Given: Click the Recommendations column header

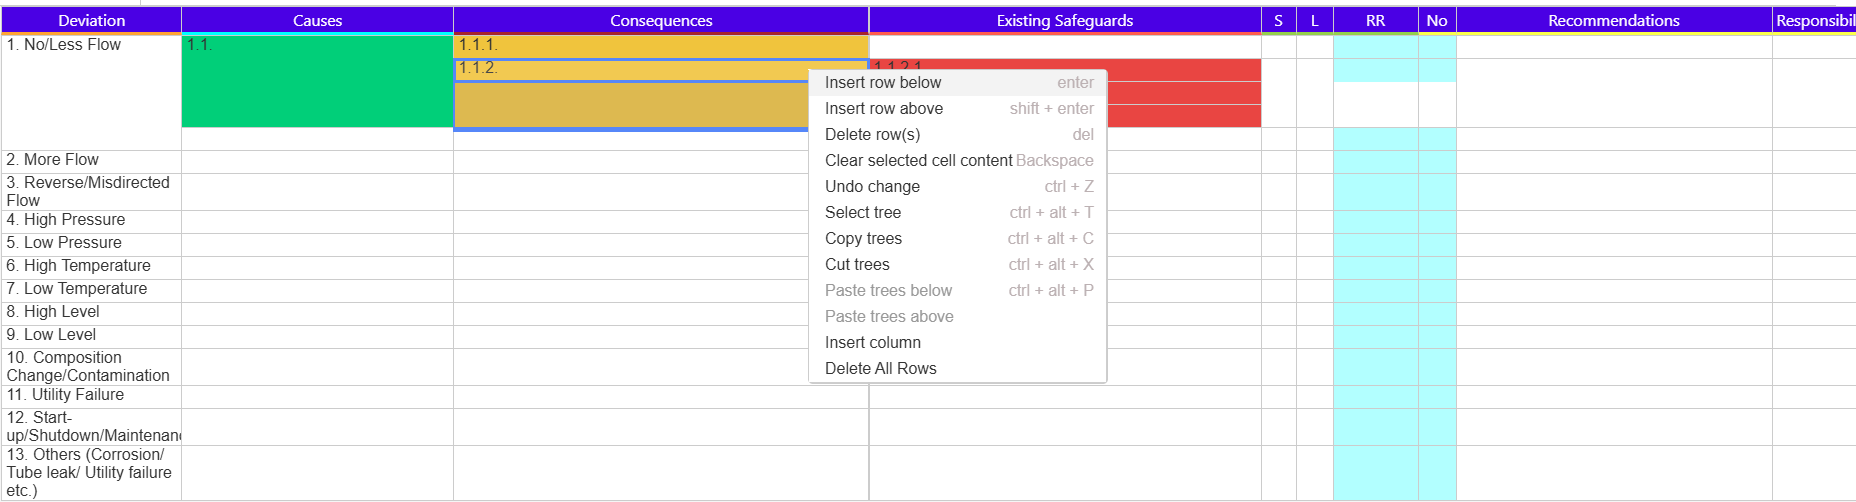Looking at the screenshot, I should pos(1613,20).
